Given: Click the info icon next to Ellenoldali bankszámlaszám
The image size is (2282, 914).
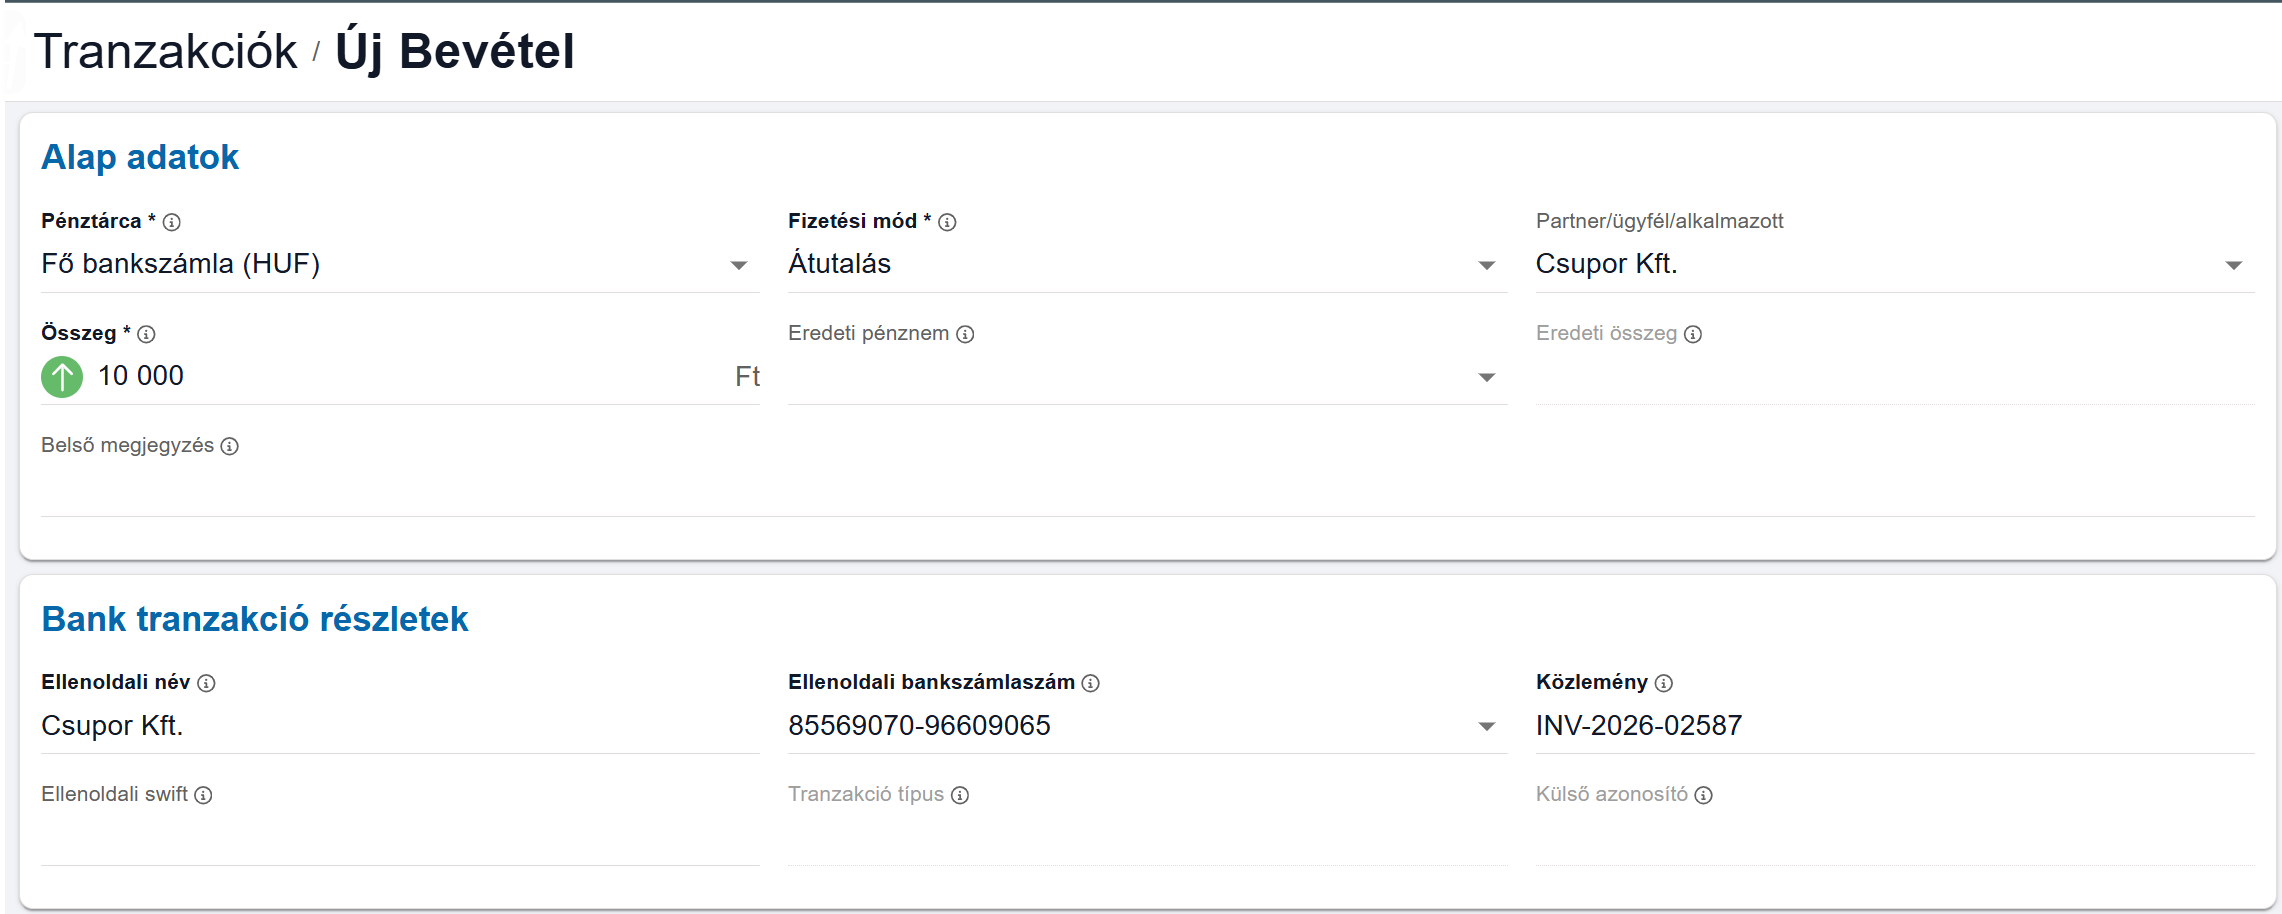Looking at the screenshot, I should (x=1091, y=683).
